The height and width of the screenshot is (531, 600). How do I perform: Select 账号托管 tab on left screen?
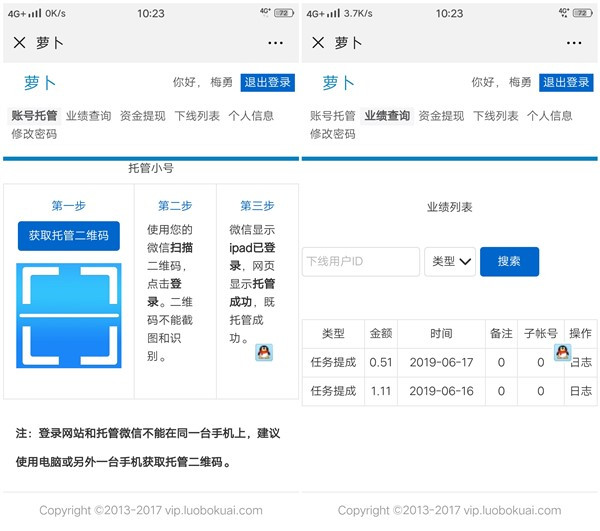pyautogui.click(x=34, y=116)
